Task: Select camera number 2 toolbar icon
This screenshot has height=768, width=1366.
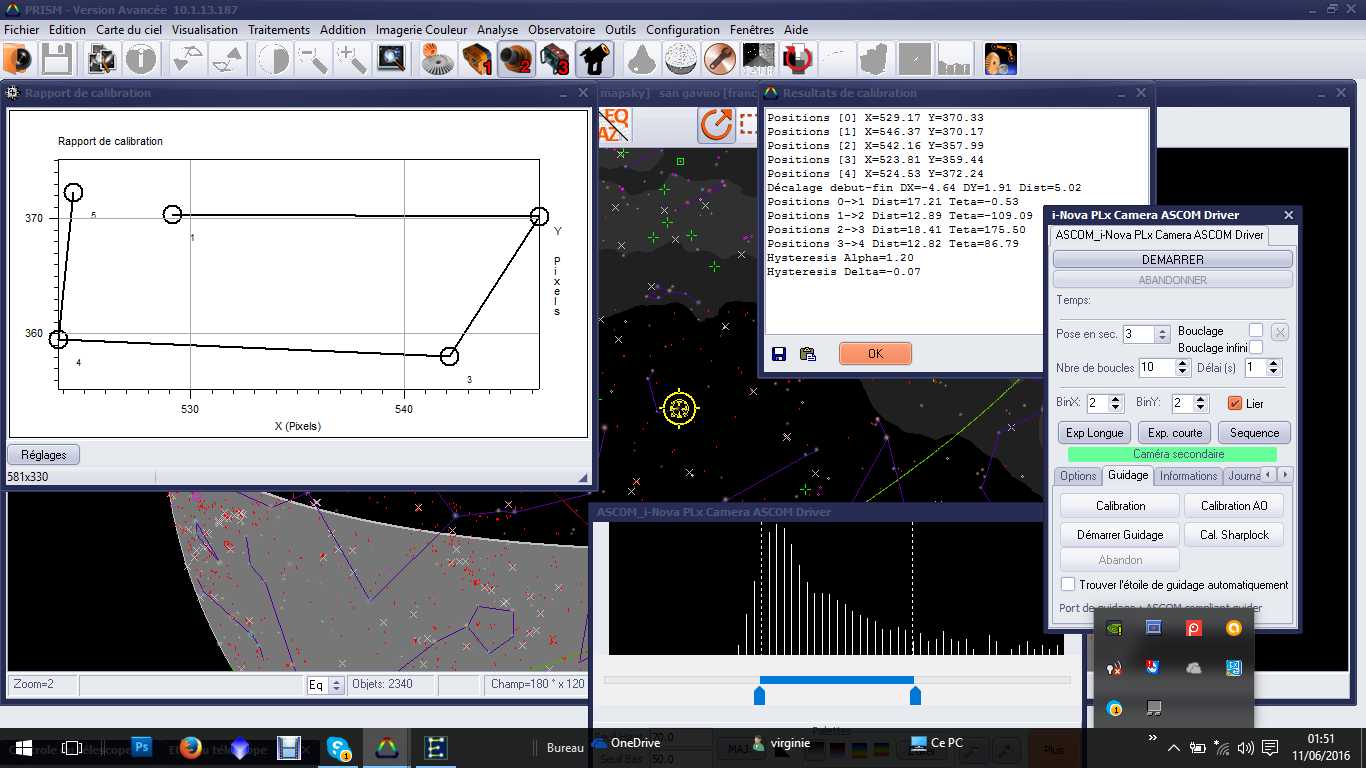Action: 515,60
